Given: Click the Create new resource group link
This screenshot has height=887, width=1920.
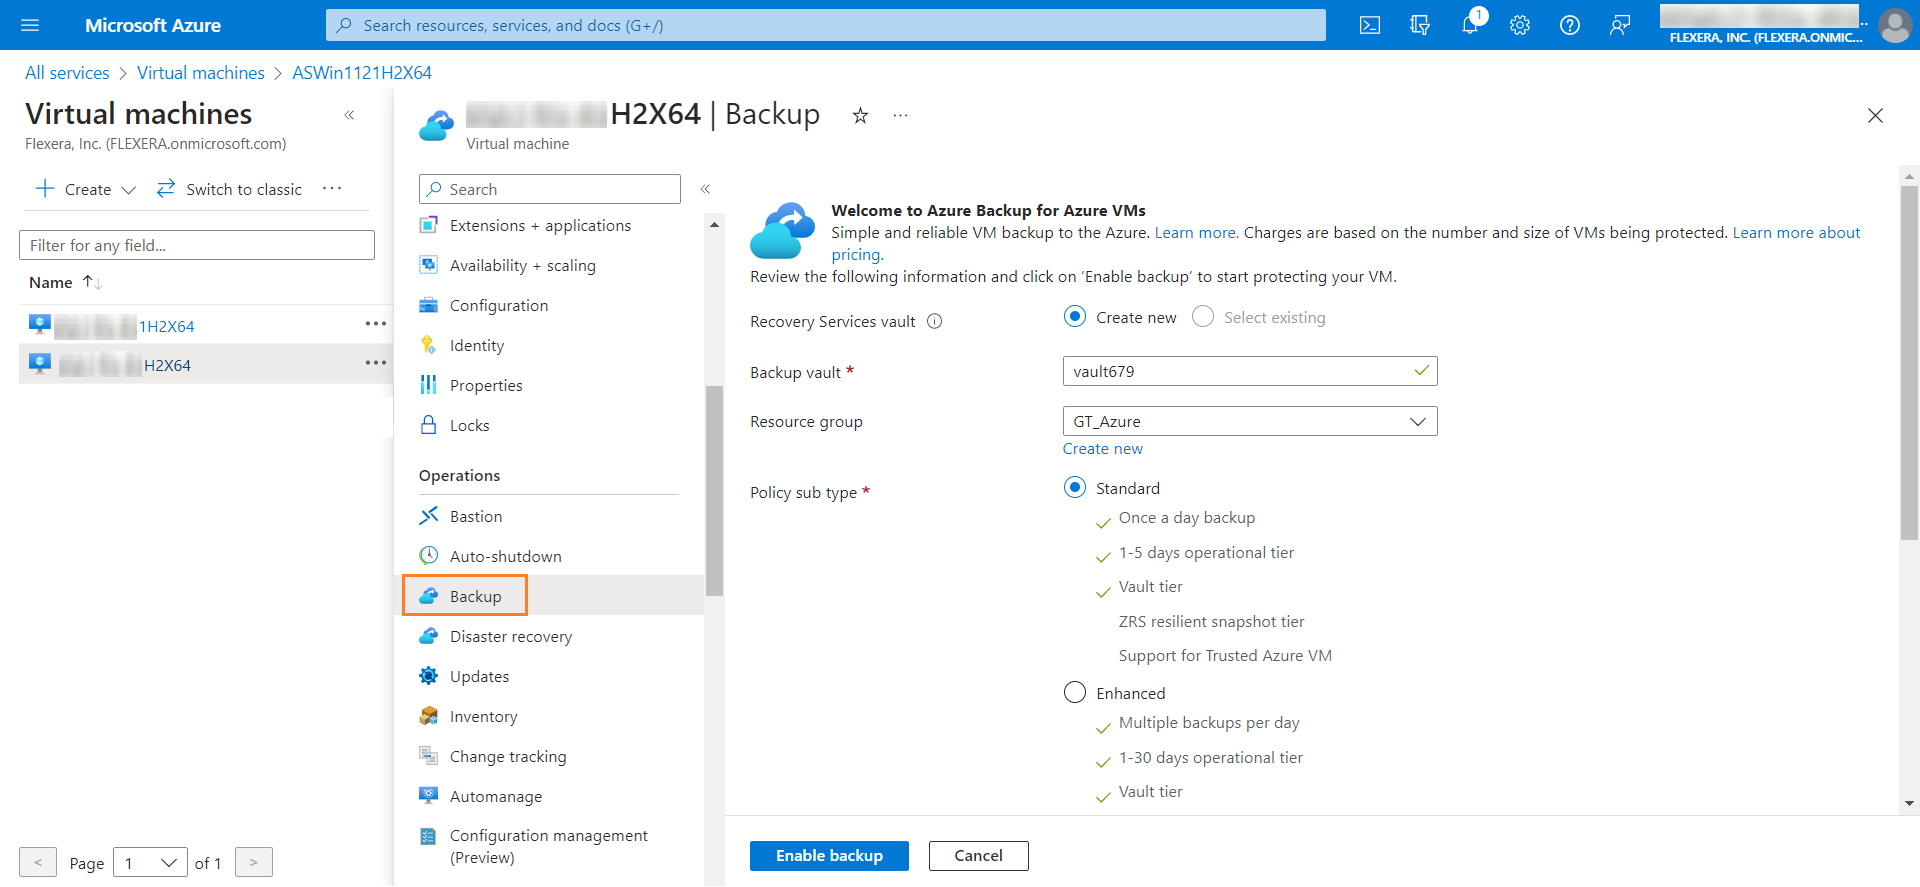Looking at the screenshot, I should pyautogui.click(x=1102, y=449).
